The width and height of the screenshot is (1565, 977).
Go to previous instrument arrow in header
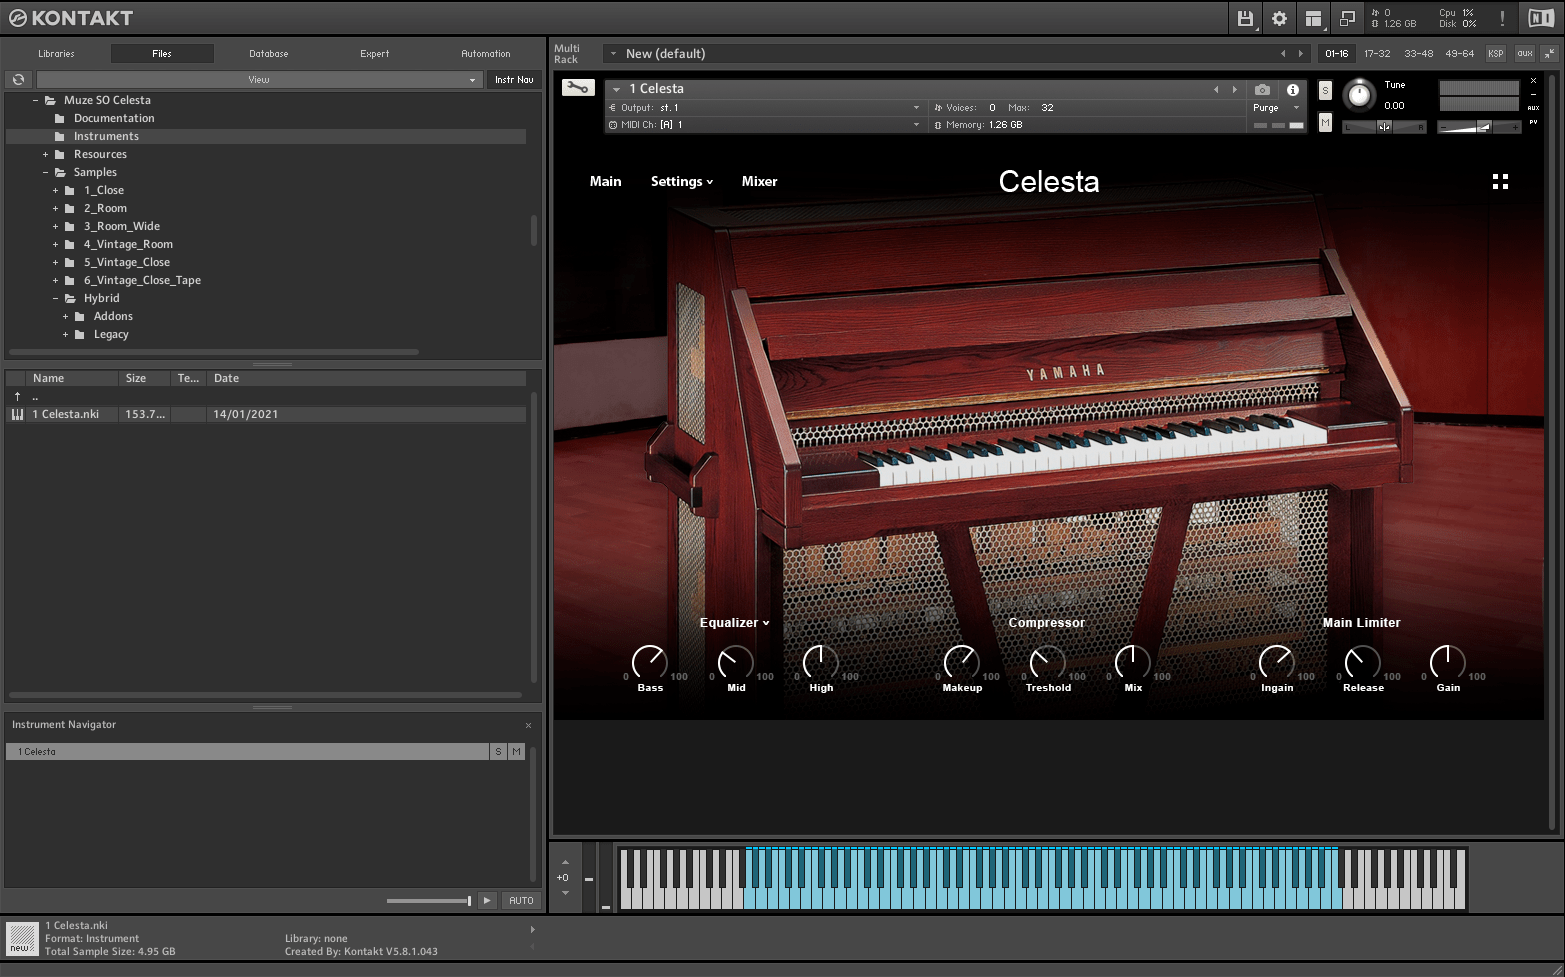click(1216, 89)
